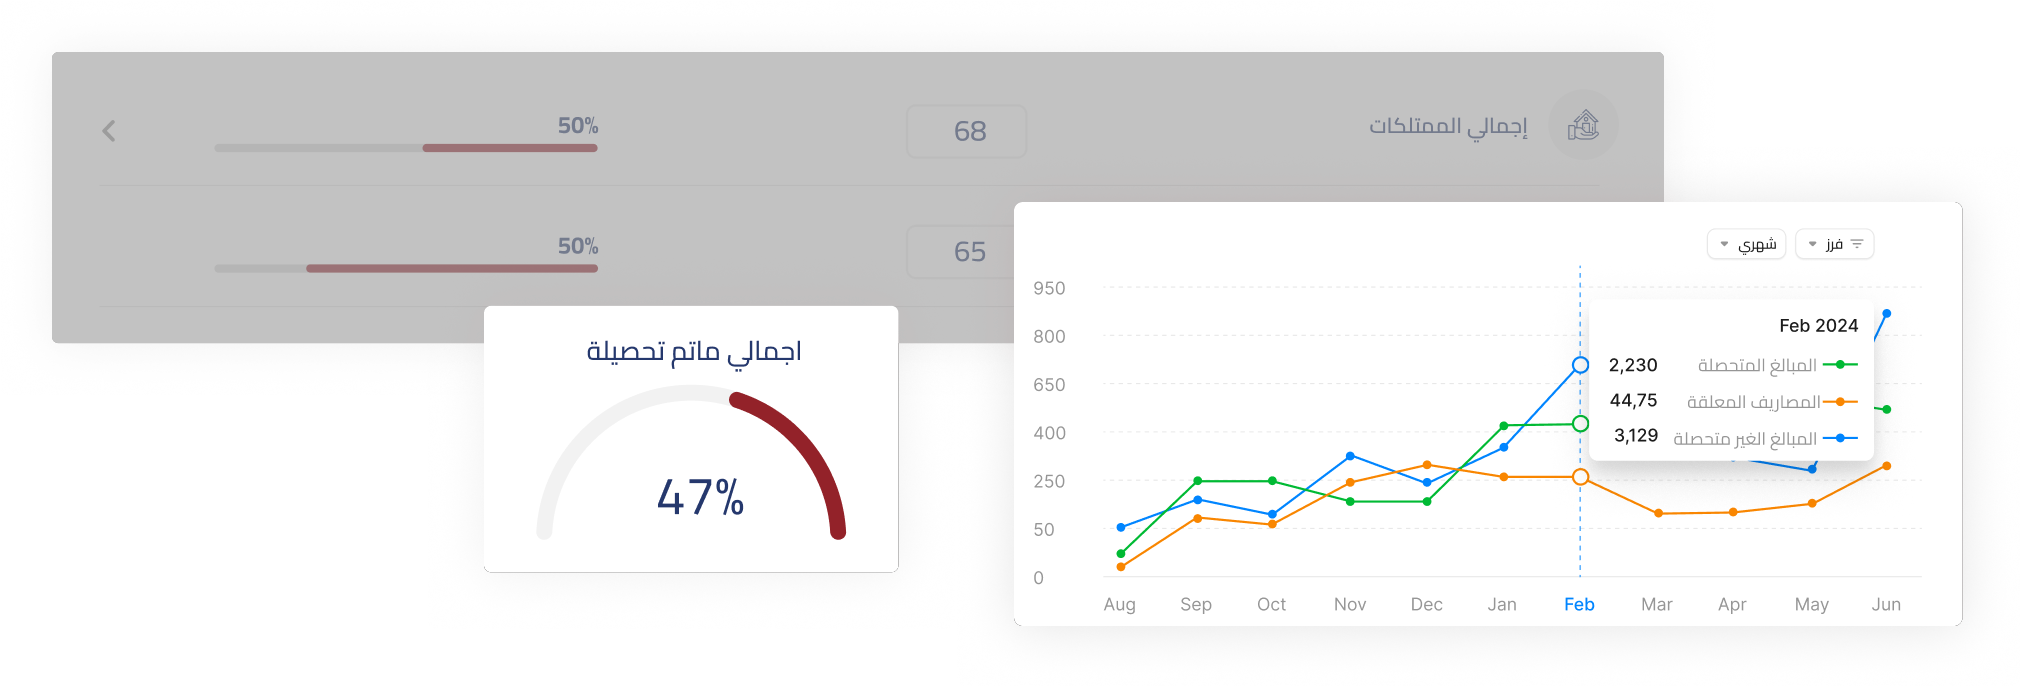Click the left chevron on the properties row
The height and width of the screenshot is (686, 2021).
coord(109,131)
